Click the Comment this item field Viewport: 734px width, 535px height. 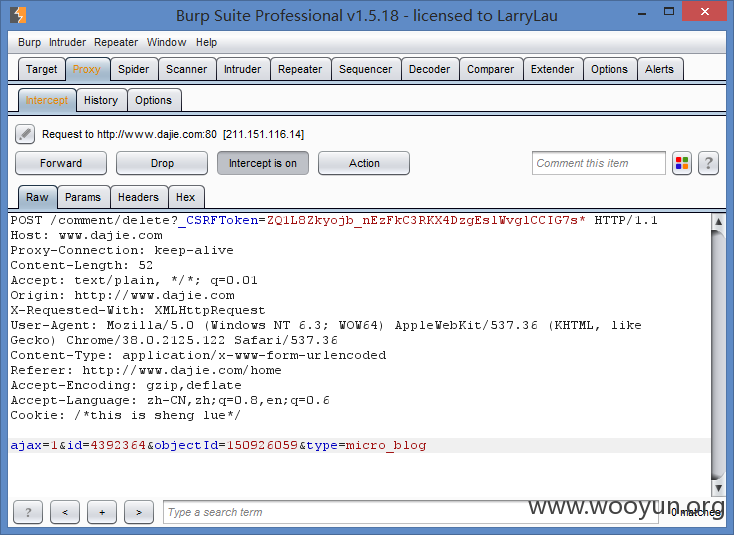tap(599, 163)
